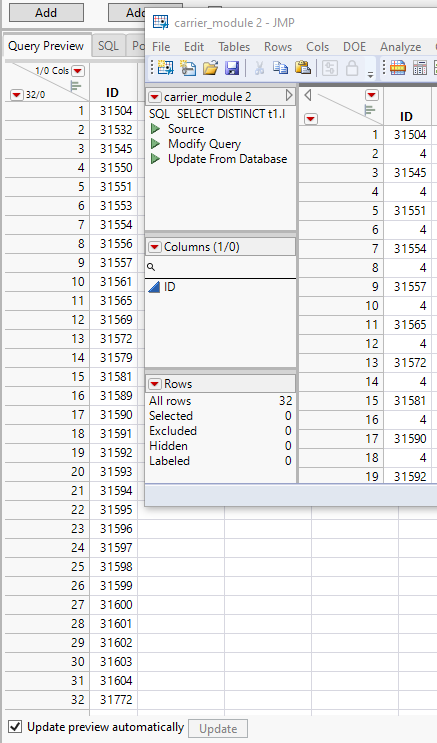Click the New Data Table toolbar icon
437x743 pixels.
[165, 68]
